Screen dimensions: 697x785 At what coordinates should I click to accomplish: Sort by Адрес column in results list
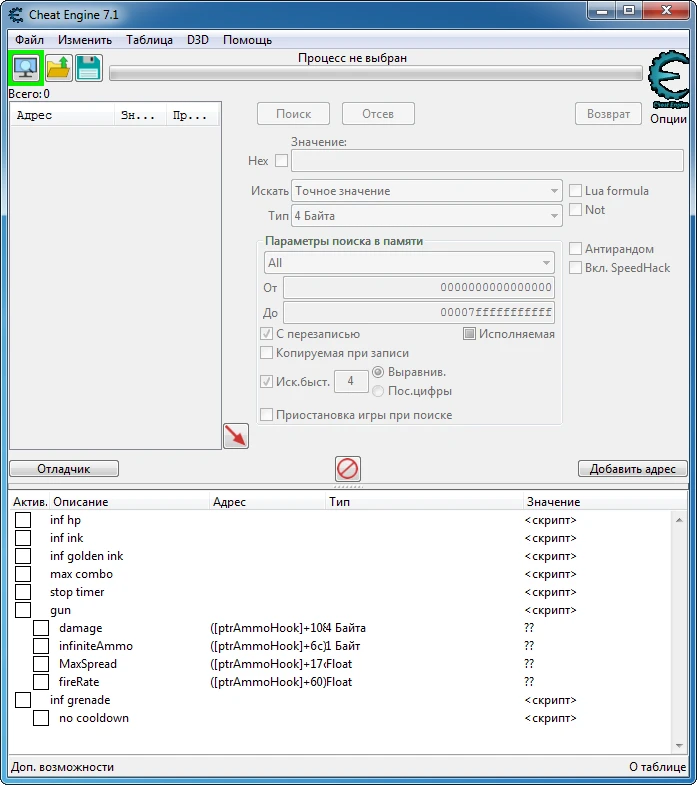(x=63, y=115)
